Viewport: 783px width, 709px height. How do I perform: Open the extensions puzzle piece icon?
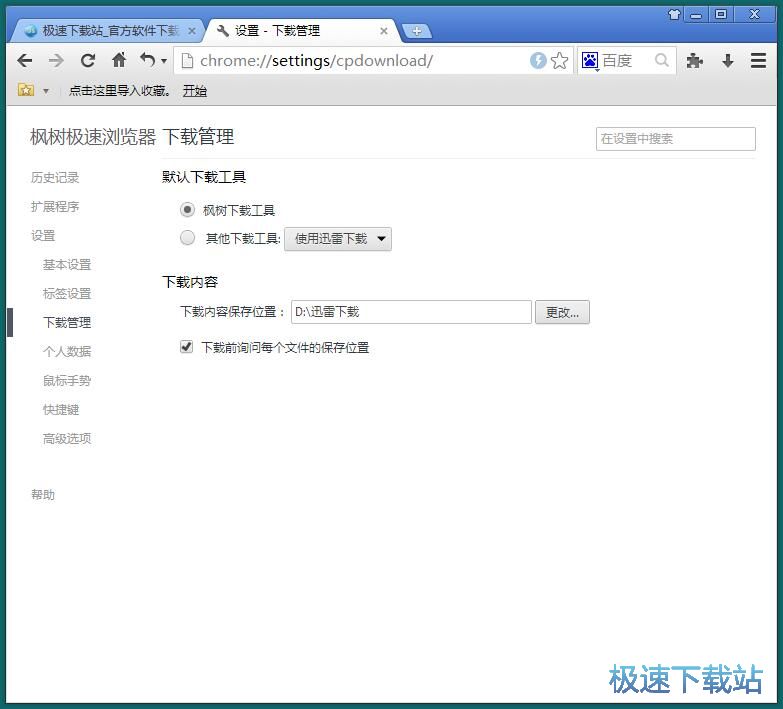click(695, 61)
